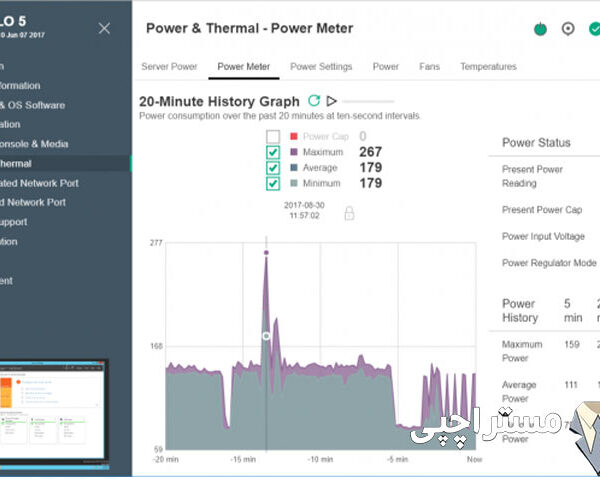Click the Power Cap value 0
600x500 pixels.
[363, 136]
